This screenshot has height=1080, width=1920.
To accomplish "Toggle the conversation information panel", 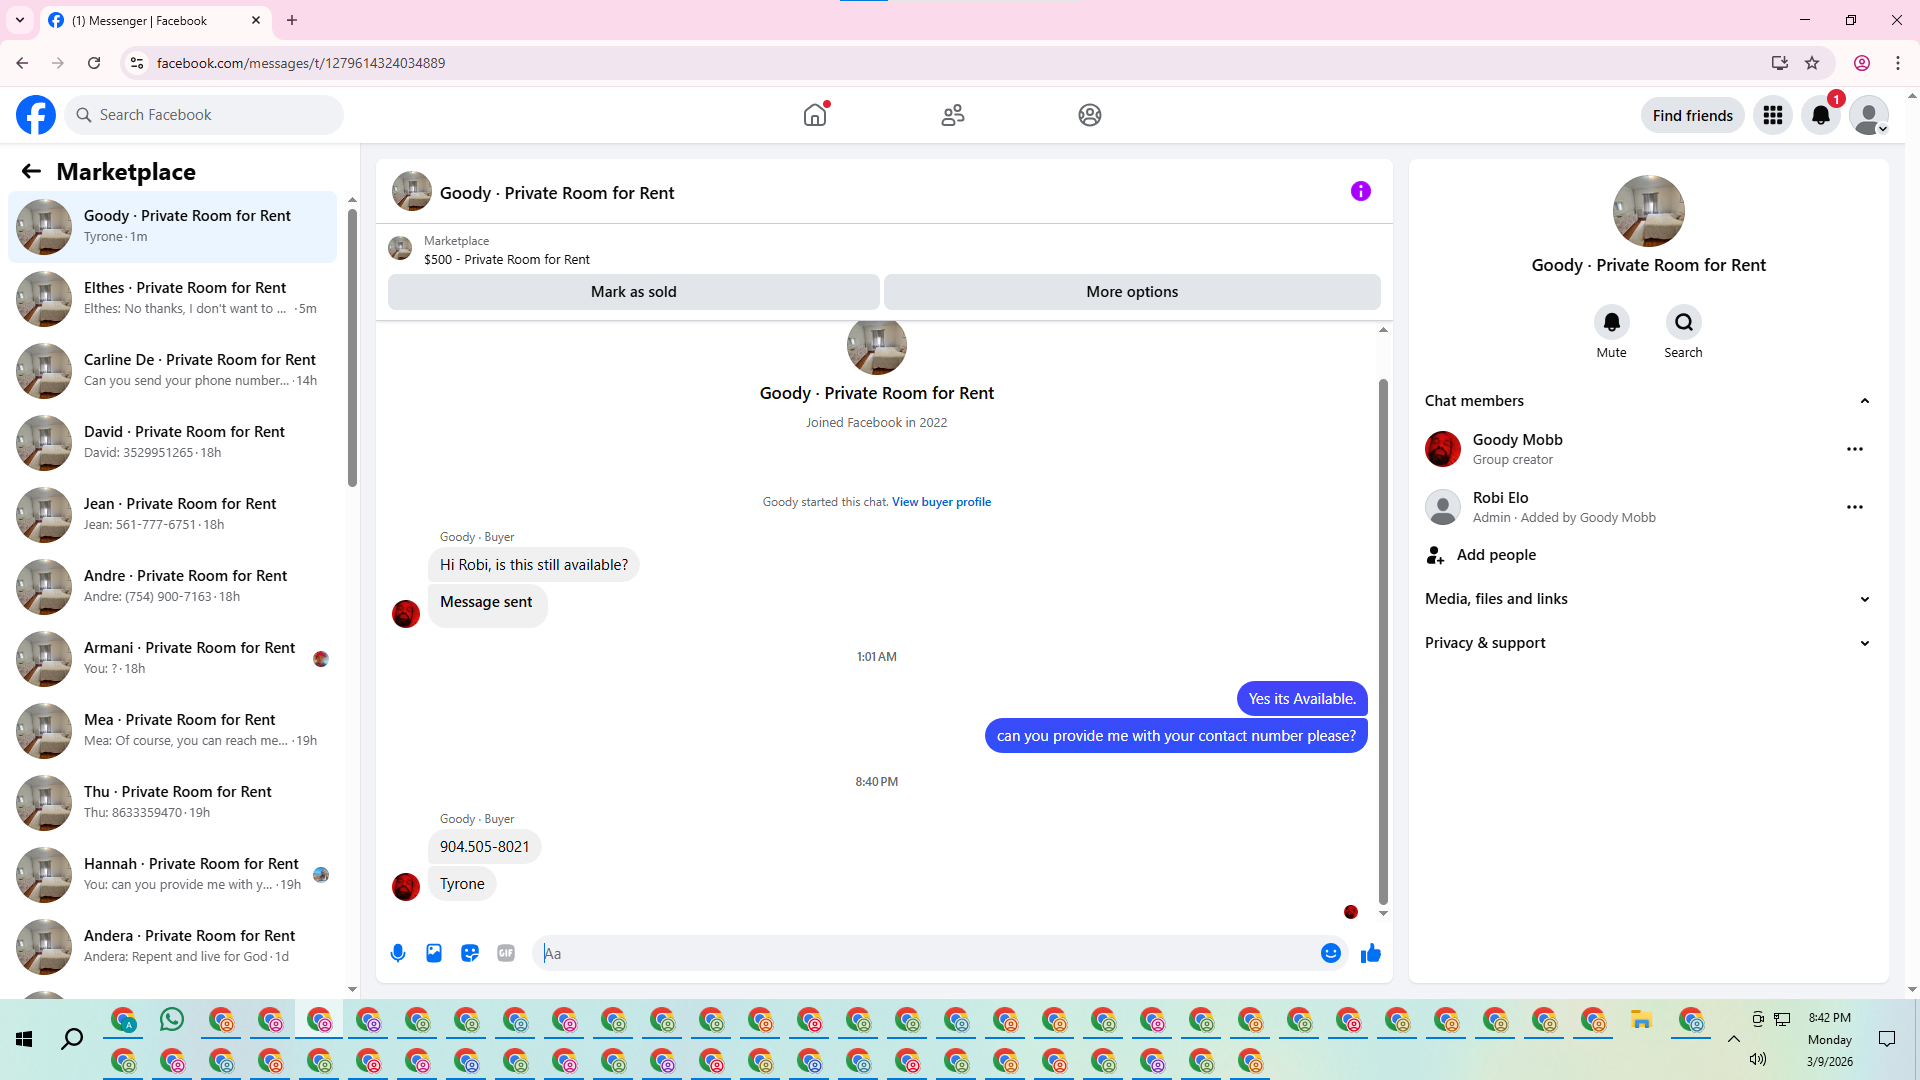I will pos(1360,191).
